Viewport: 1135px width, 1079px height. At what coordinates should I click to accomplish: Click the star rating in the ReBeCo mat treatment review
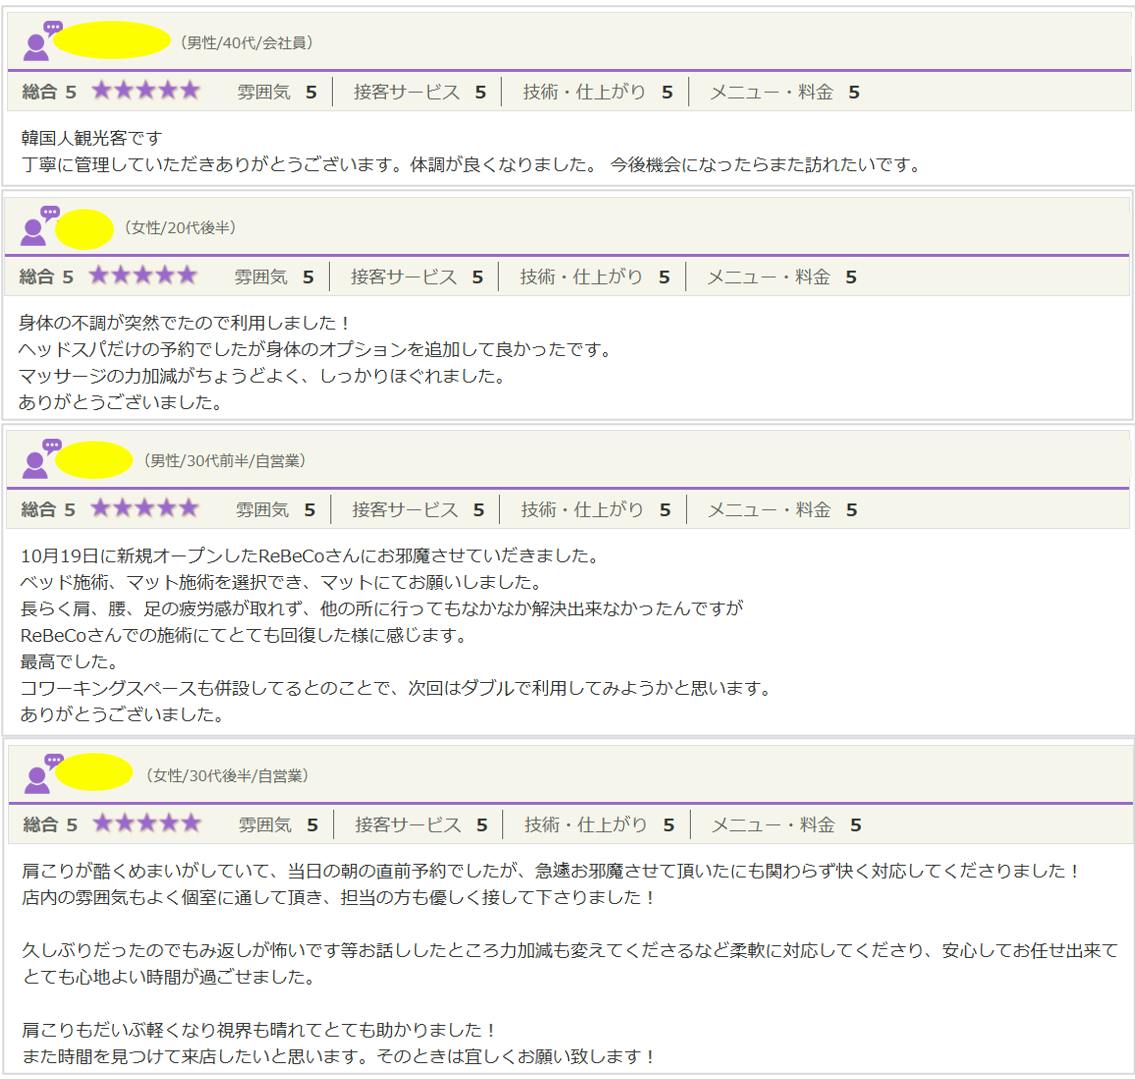point(145,509)
